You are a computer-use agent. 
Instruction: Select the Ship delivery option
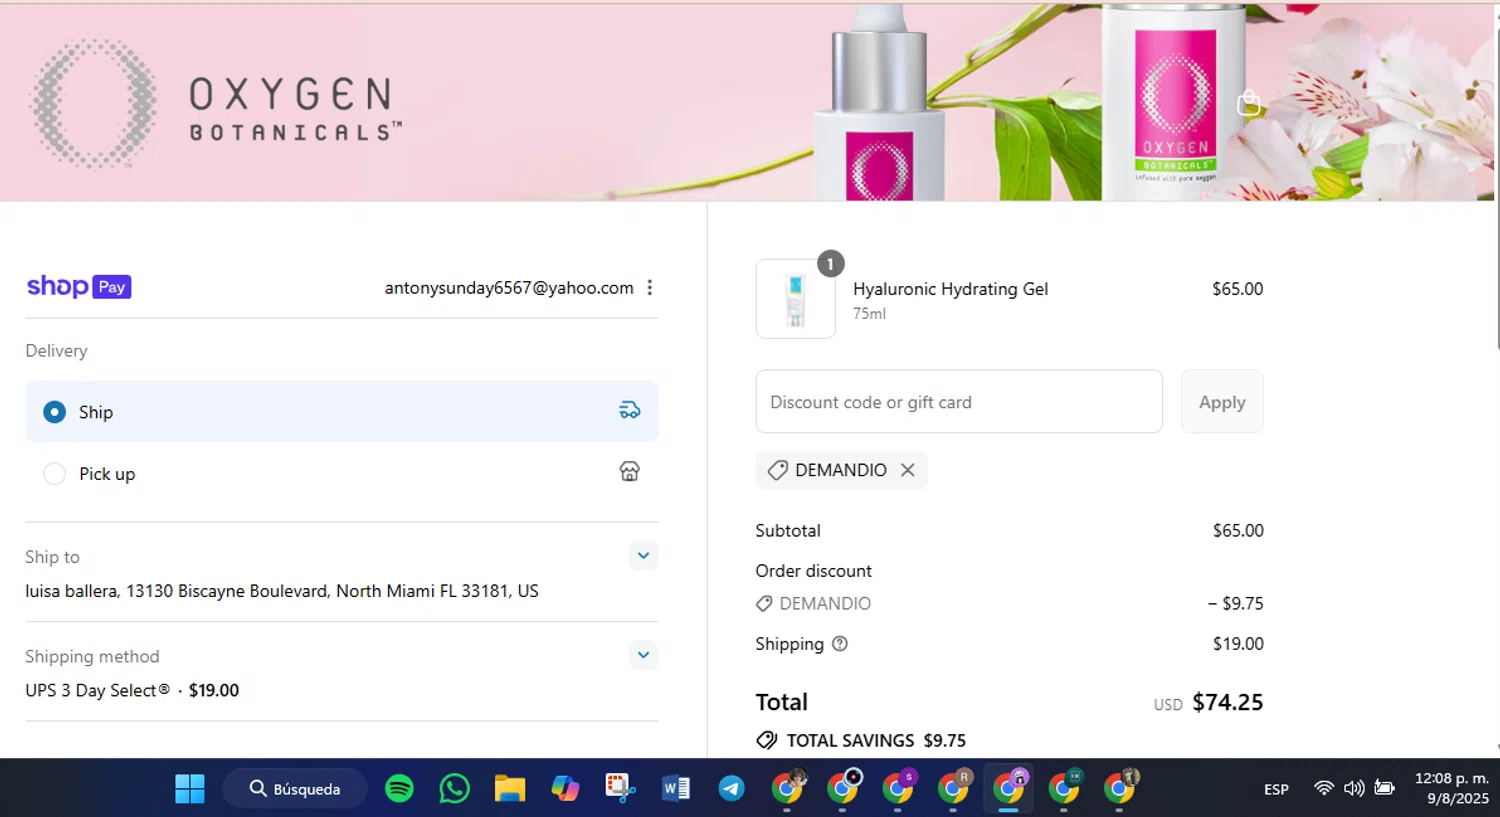point(342,411)
